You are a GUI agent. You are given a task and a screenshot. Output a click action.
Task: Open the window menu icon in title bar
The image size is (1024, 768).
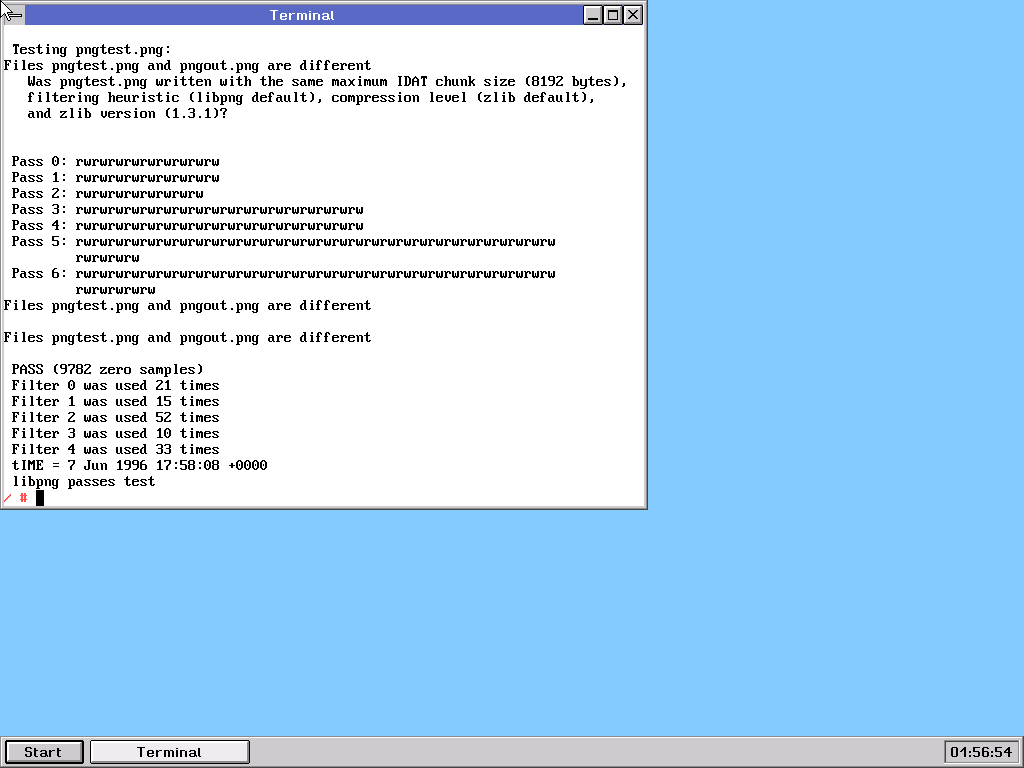tap(13, 15)
